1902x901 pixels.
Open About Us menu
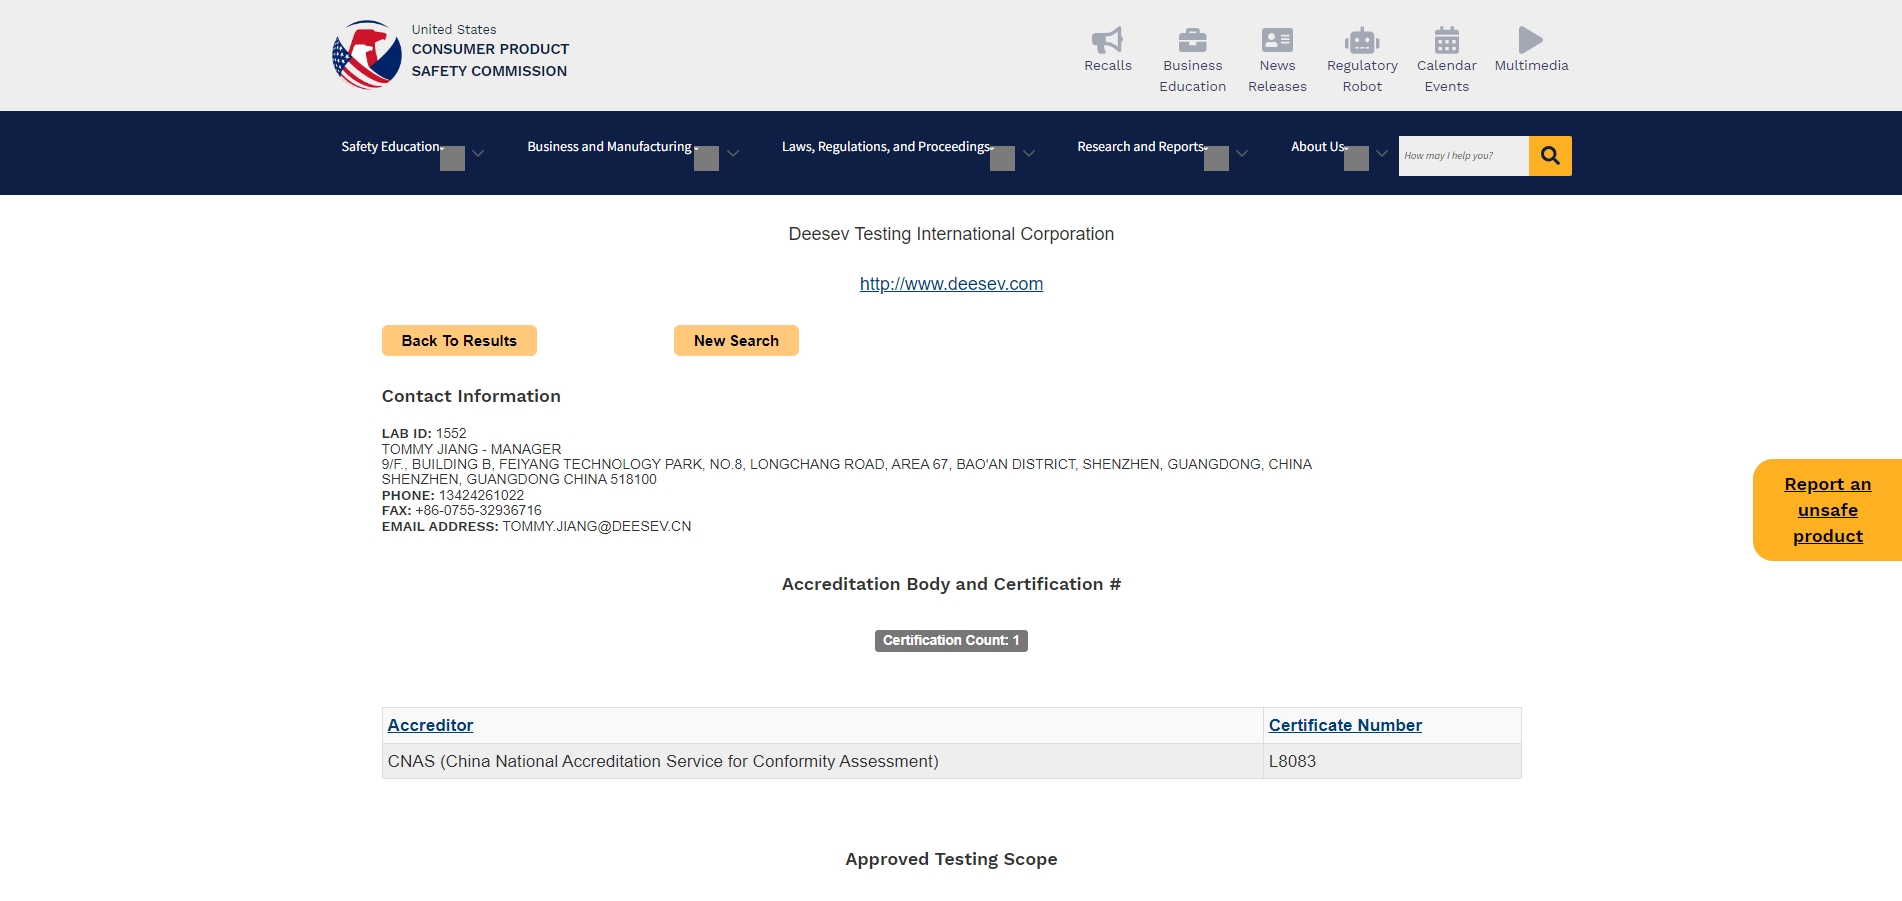coord(1318,147)
